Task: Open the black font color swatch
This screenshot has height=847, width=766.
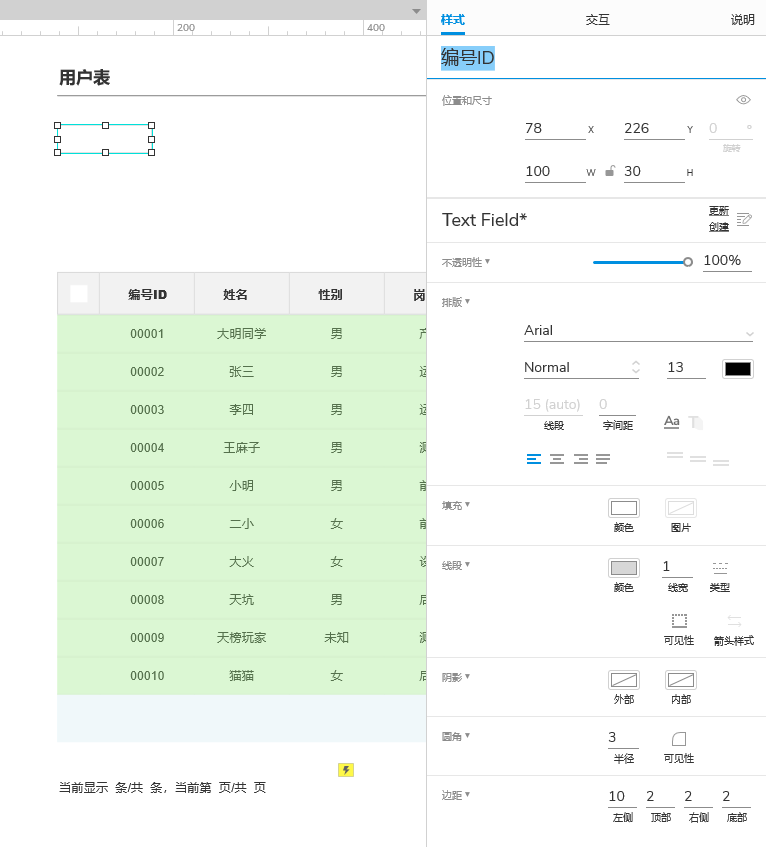Action: tap(737, 369)
